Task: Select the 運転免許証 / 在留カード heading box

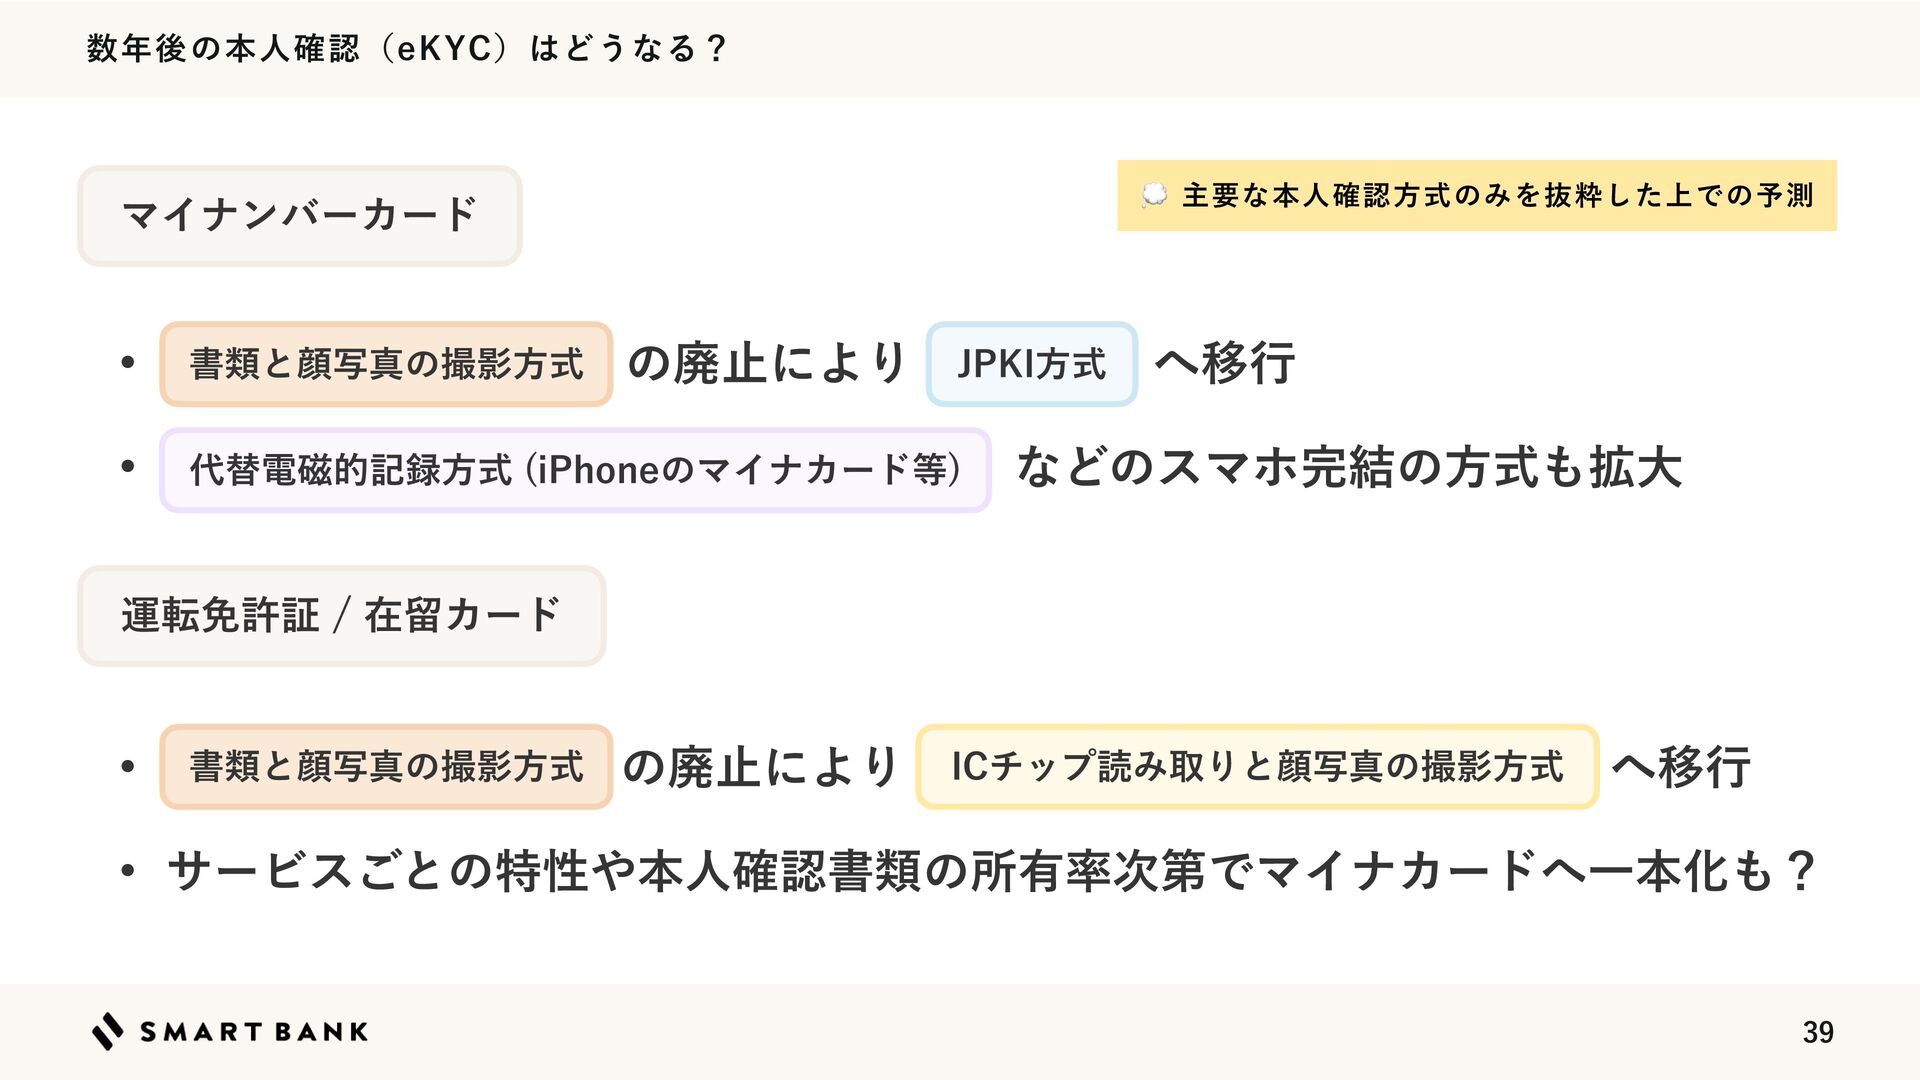Action: pos(342,616)
